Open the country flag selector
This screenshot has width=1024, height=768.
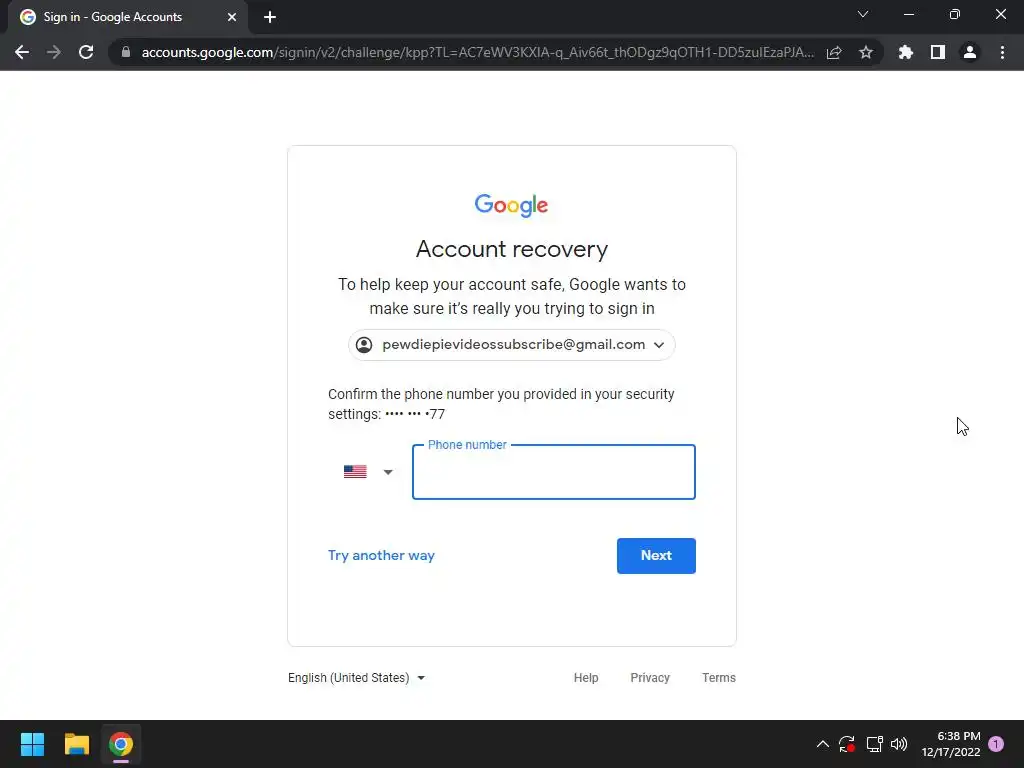368,472
